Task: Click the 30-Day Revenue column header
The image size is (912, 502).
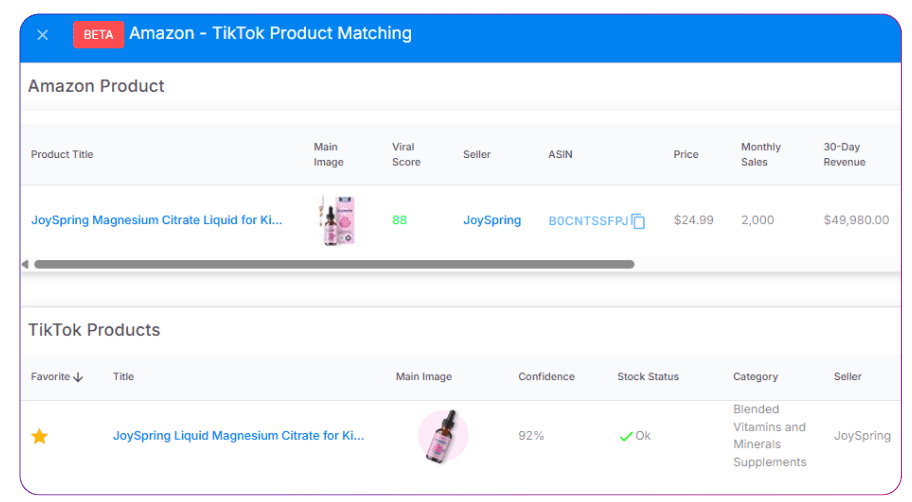Action: [844, 154]
